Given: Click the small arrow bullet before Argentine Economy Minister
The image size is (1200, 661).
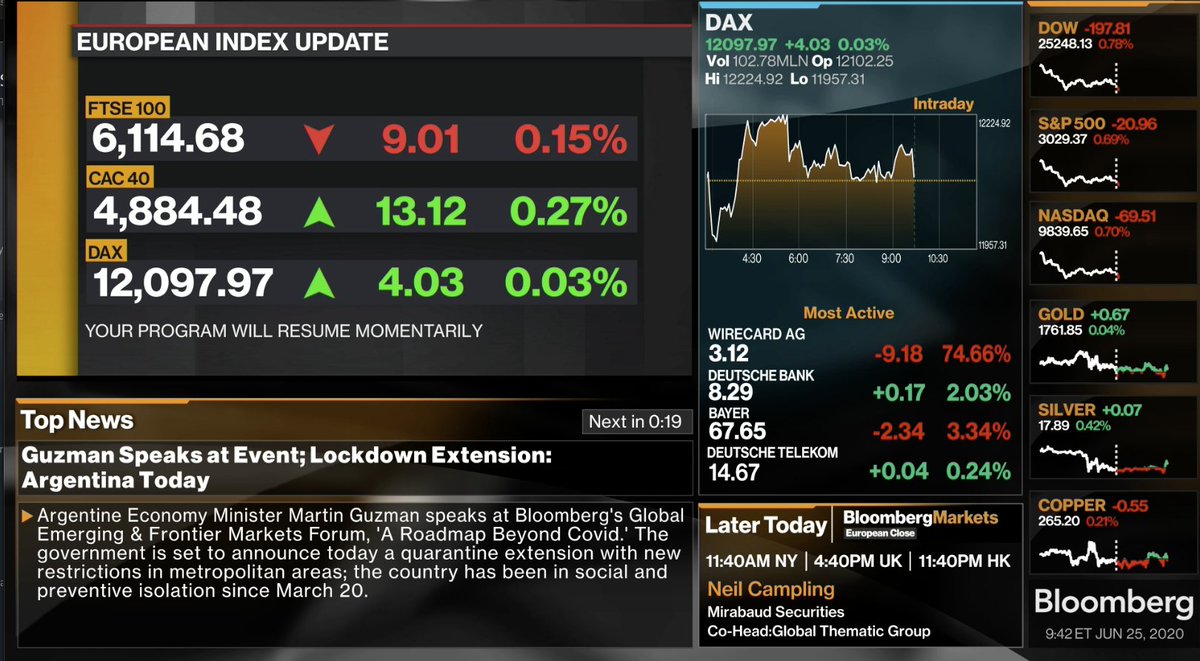Looking at the screenshot, I should click(27, 516).
